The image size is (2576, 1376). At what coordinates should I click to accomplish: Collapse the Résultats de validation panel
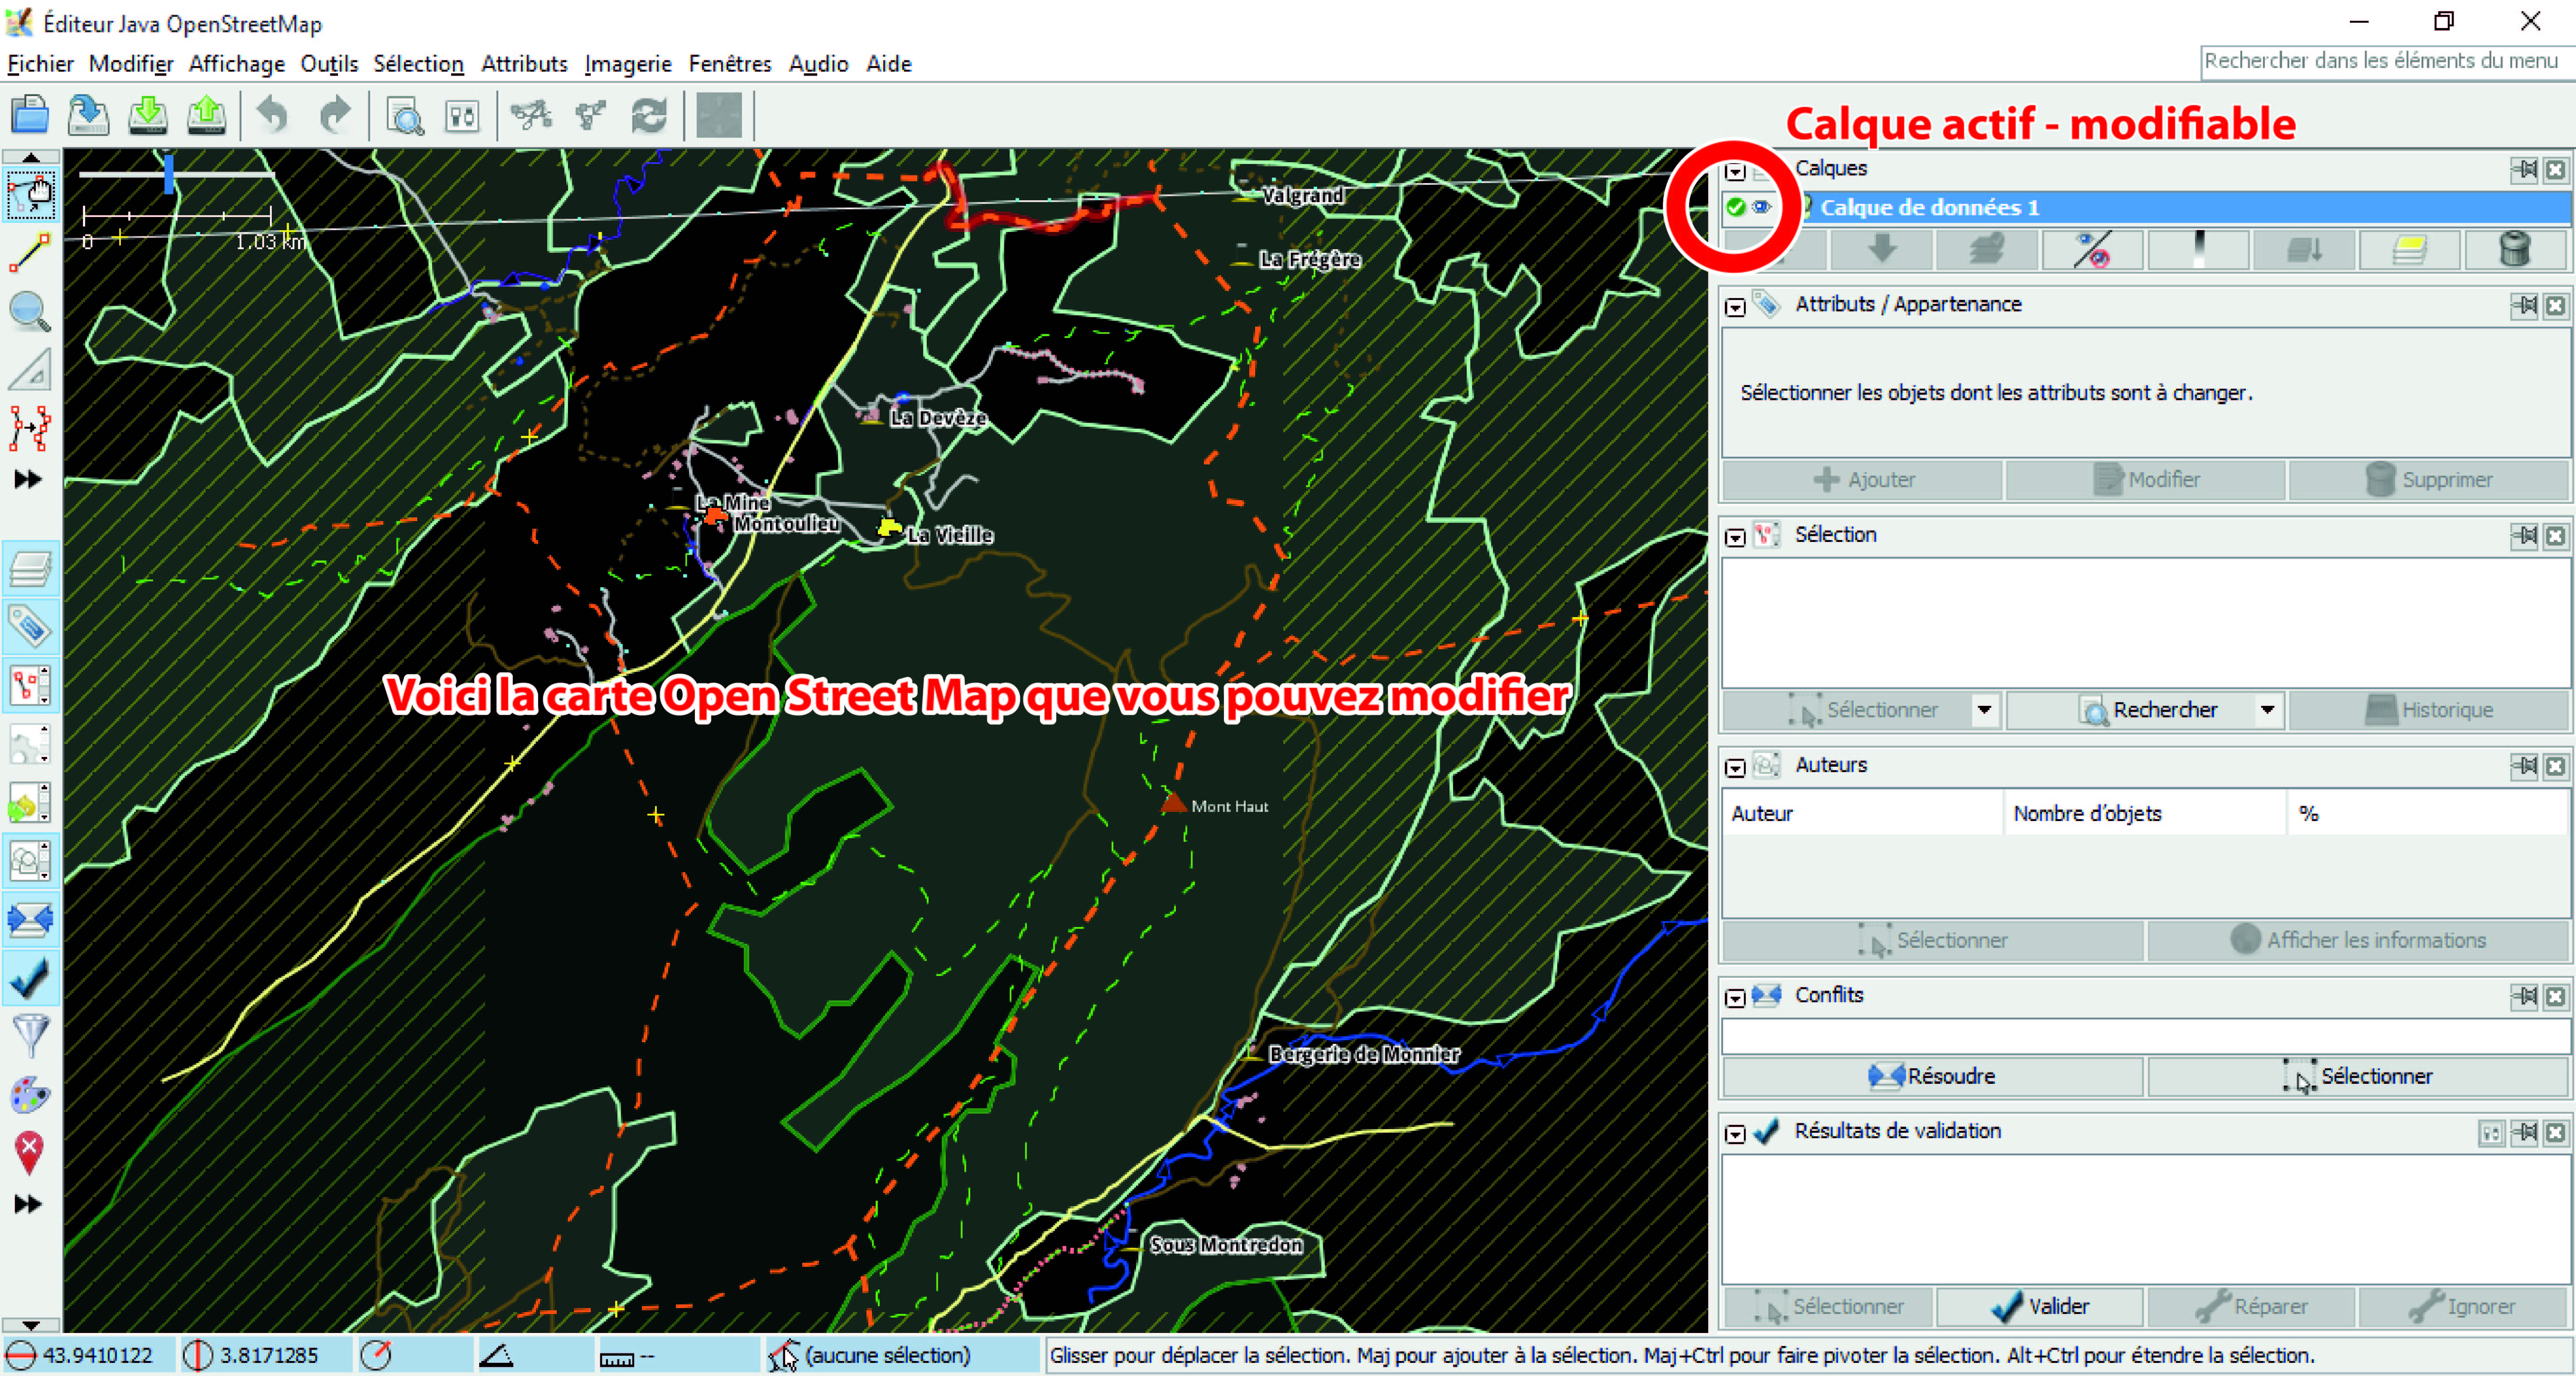pyautogui.click(x=1735, y=1133)
